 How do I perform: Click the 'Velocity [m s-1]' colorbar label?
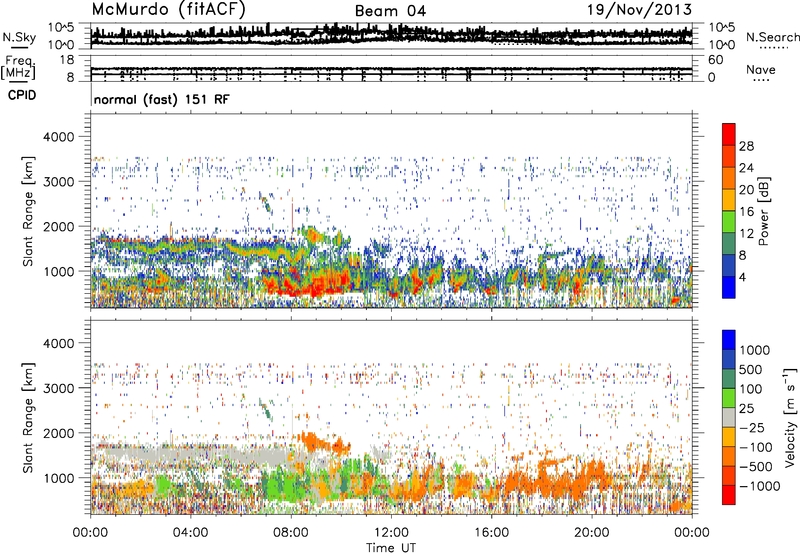click(790, 417)
